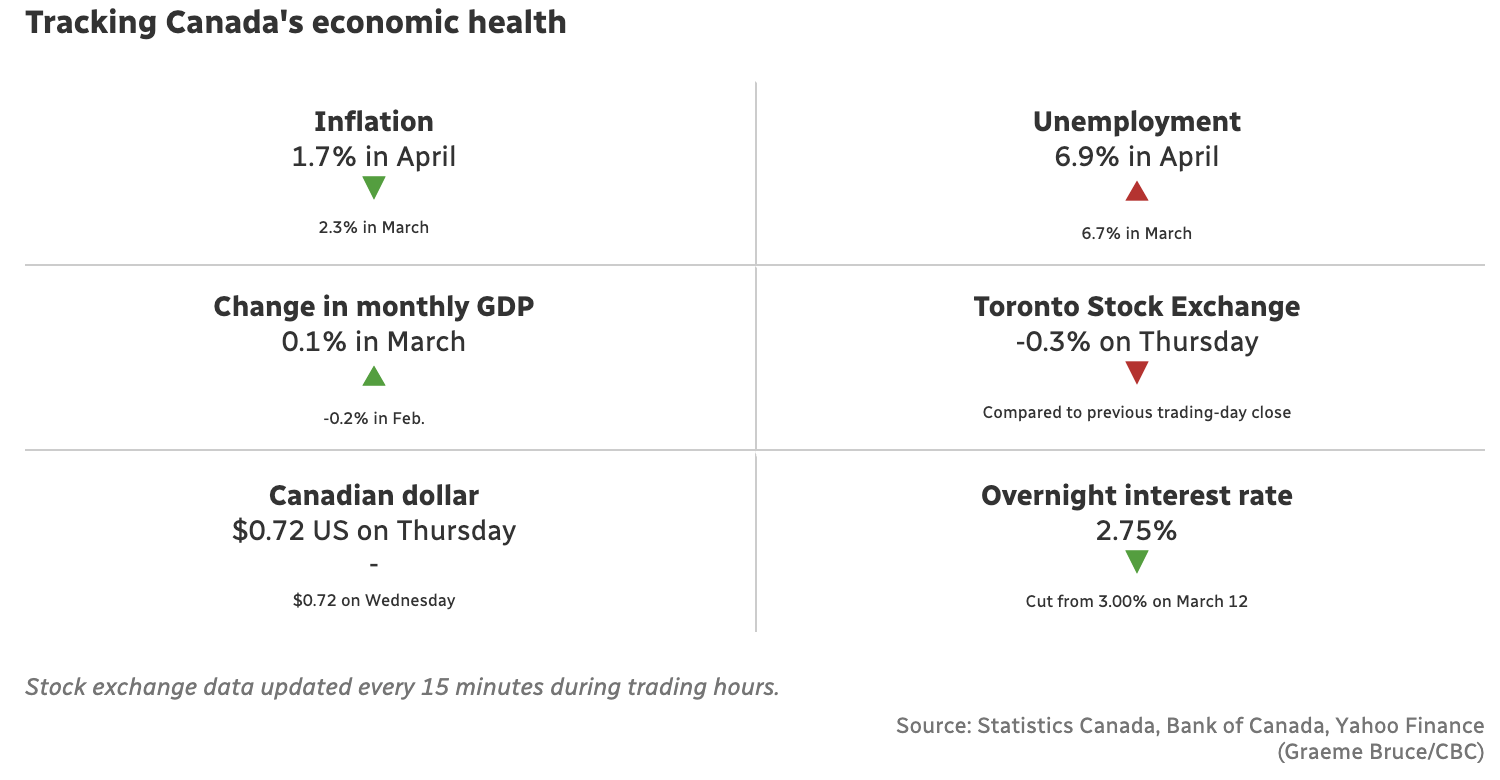This screenshot has width=1500, height=780.
Task: Select the 'Tracking Canada's economic health' title
Action: pyautogui.click(x=296, y=22)
